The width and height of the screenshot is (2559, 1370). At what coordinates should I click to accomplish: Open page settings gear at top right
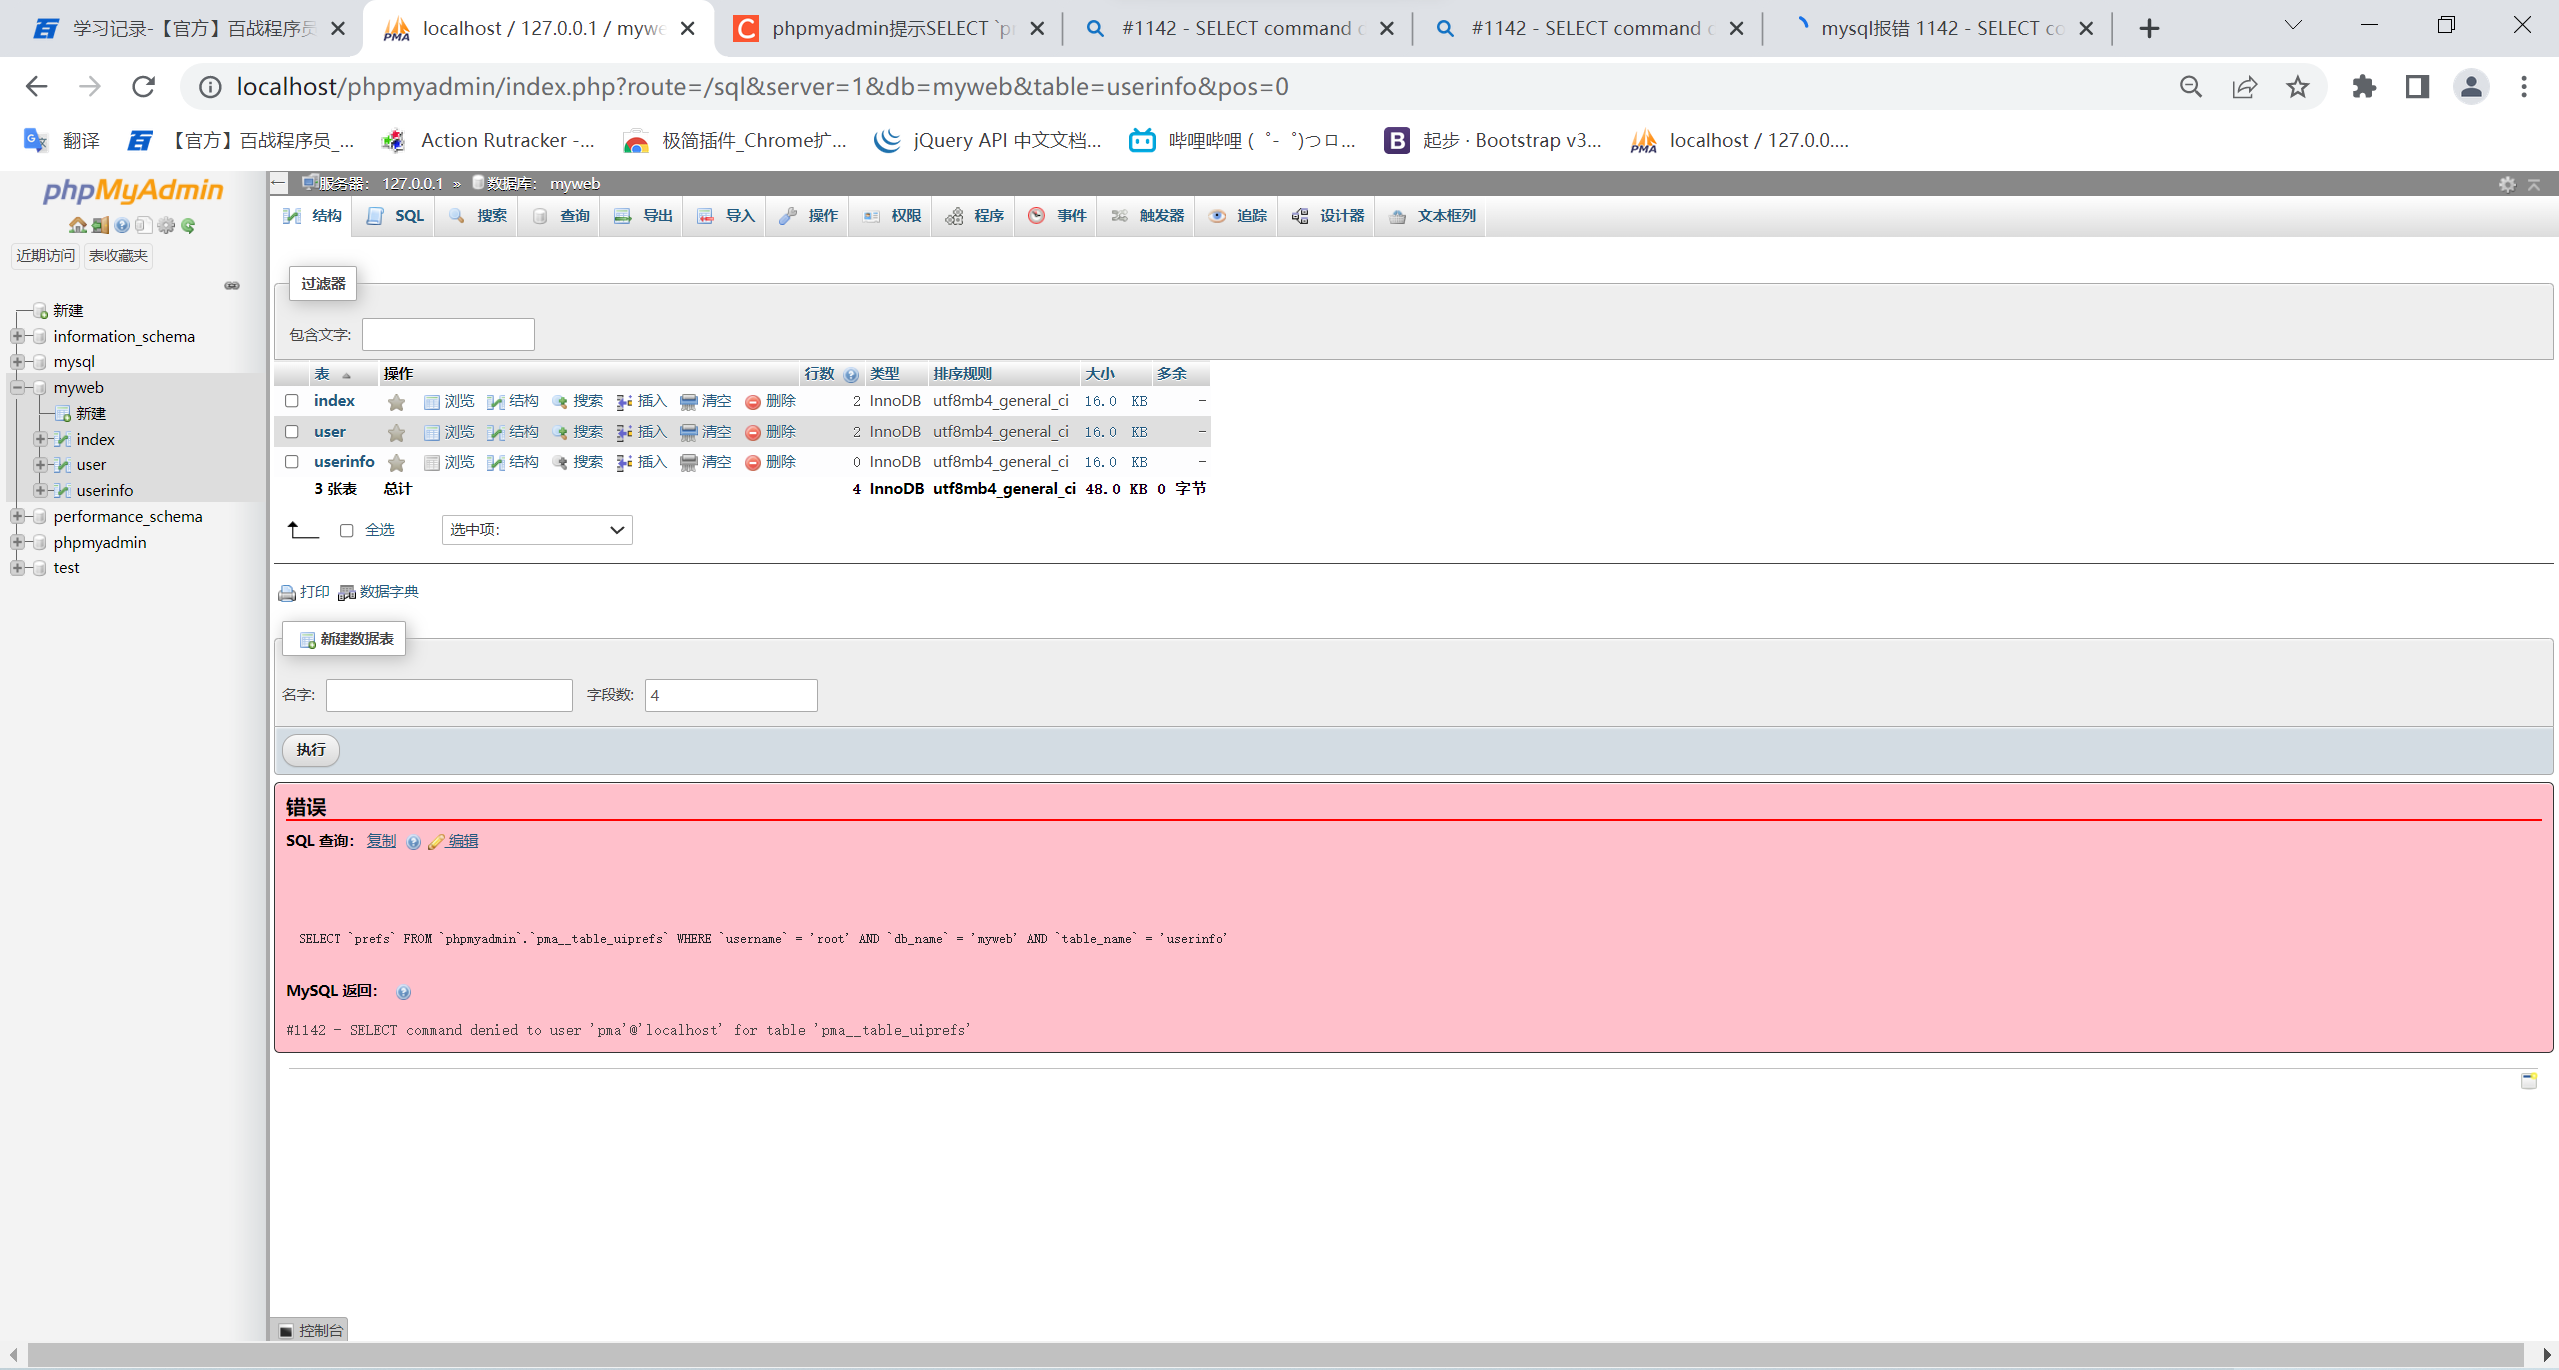(x=2506, y=184)
